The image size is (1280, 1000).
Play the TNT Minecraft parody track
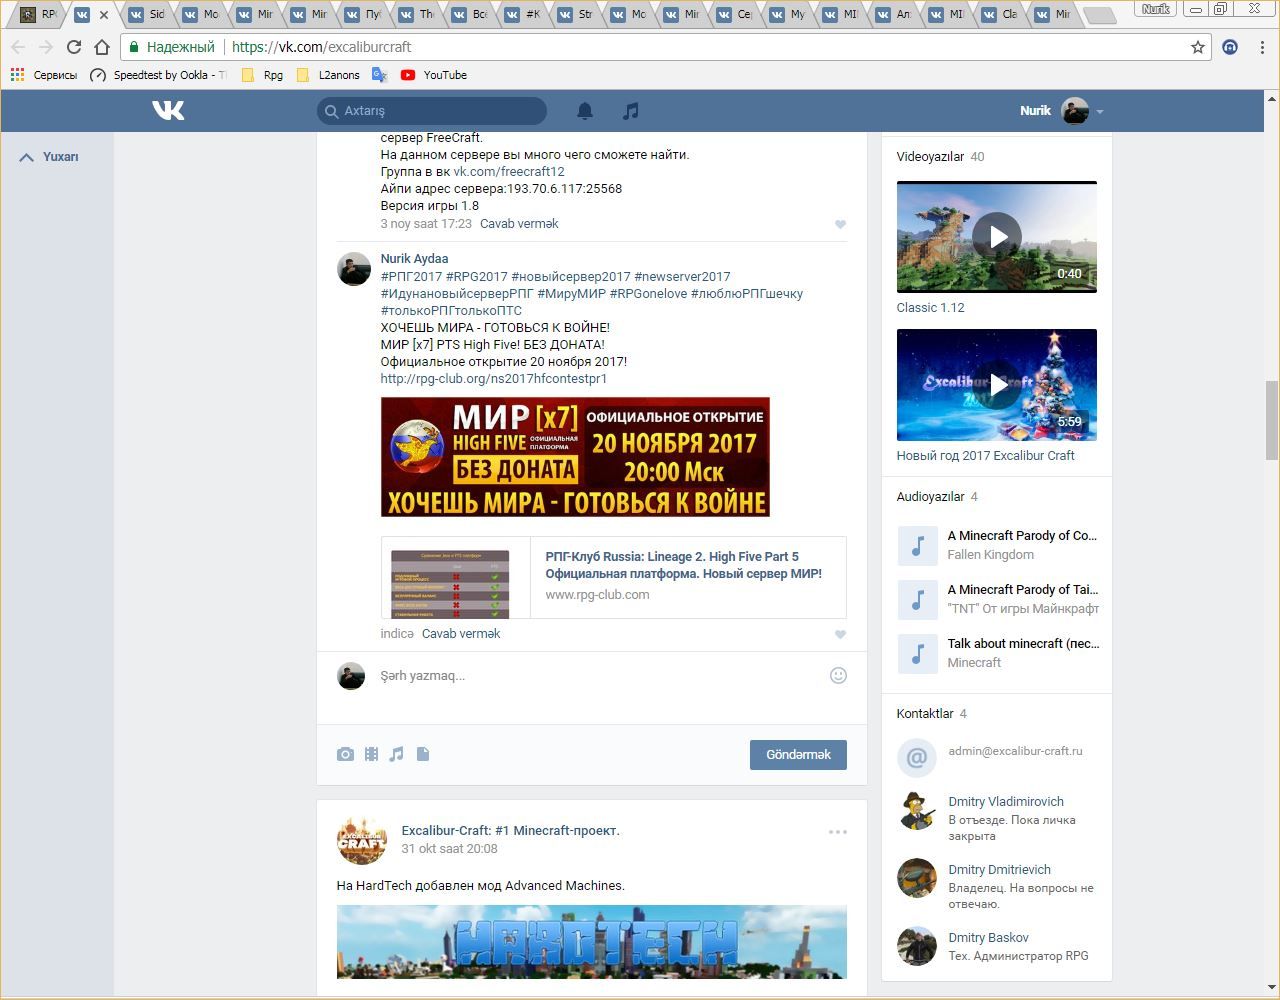click(x=917, y=600)
